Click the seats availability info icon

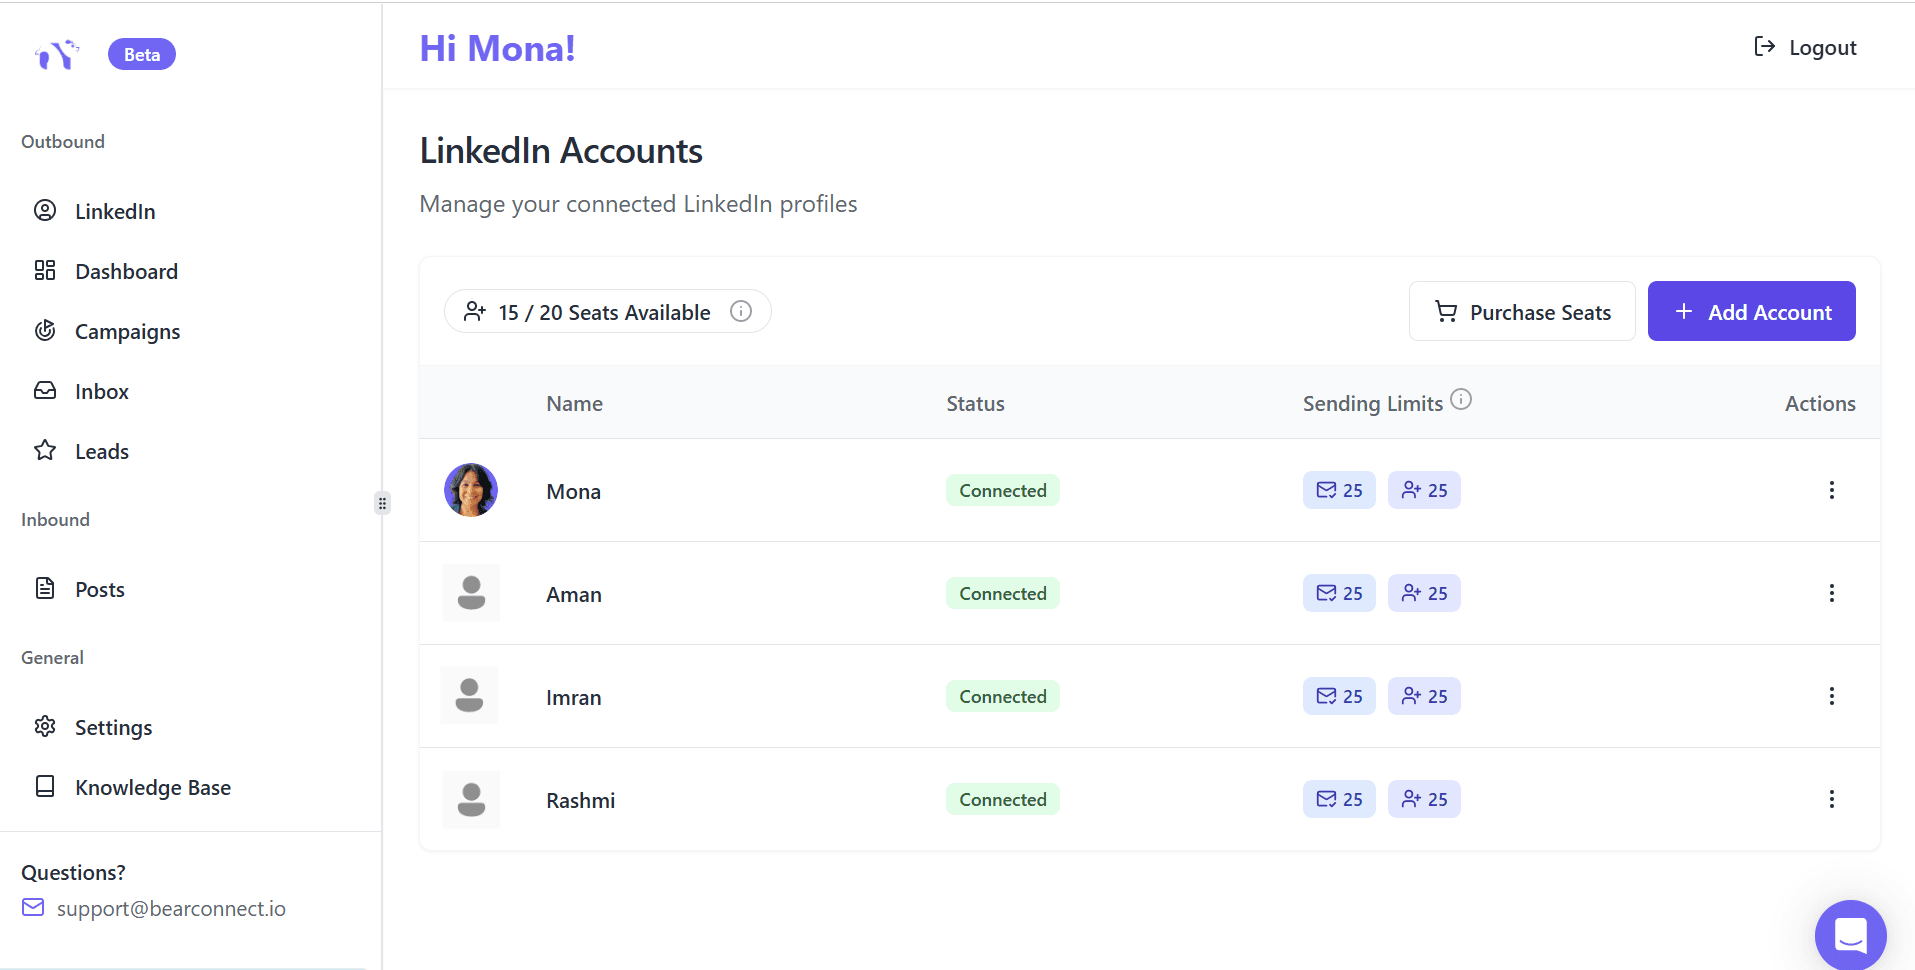click(x=741, y=311)
